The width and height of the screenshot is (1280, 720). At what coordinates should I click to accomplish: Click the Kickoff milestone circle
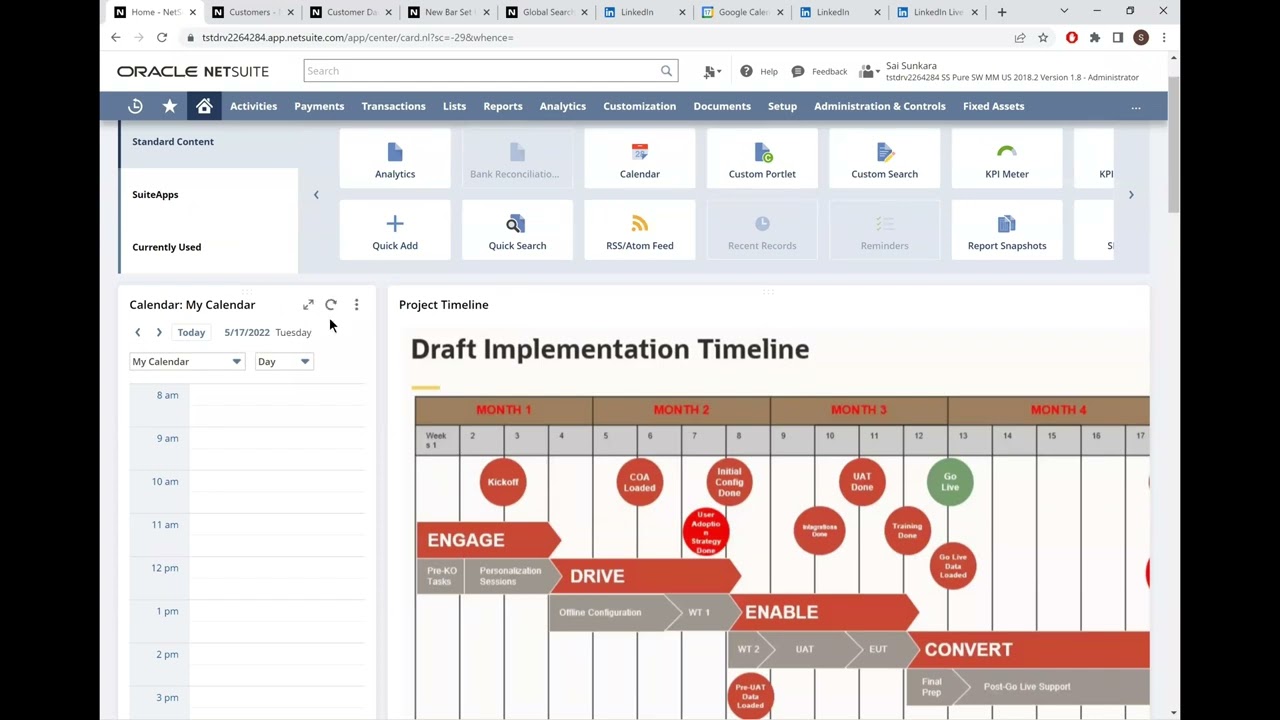pyautogui.click(x=503, y=482)
